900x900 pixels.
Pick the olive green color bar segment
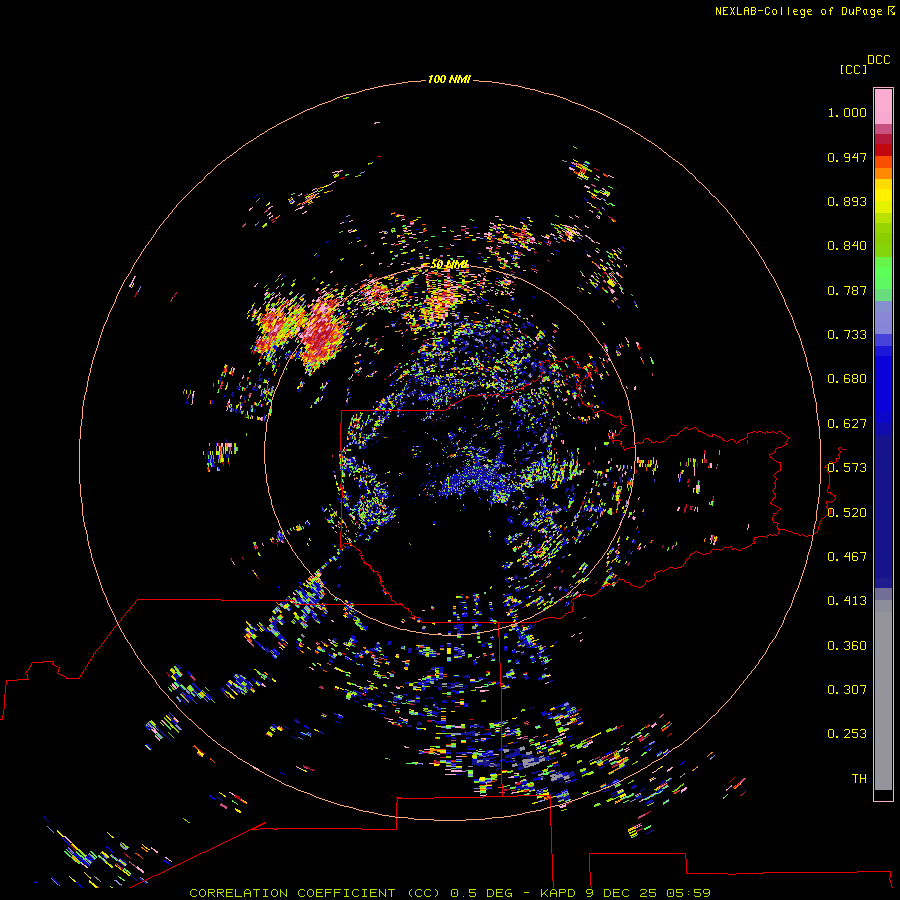883,239
